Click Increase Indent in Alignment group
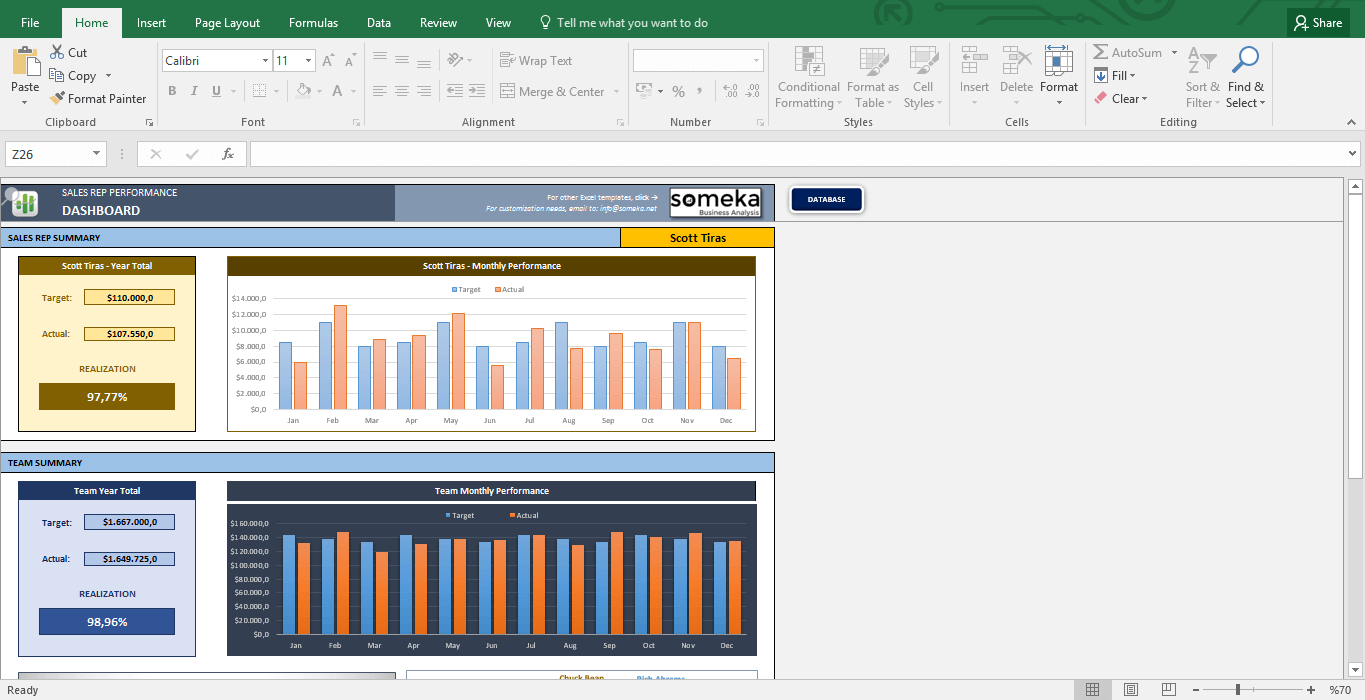The image size is (1365, 700). point(479,91)
